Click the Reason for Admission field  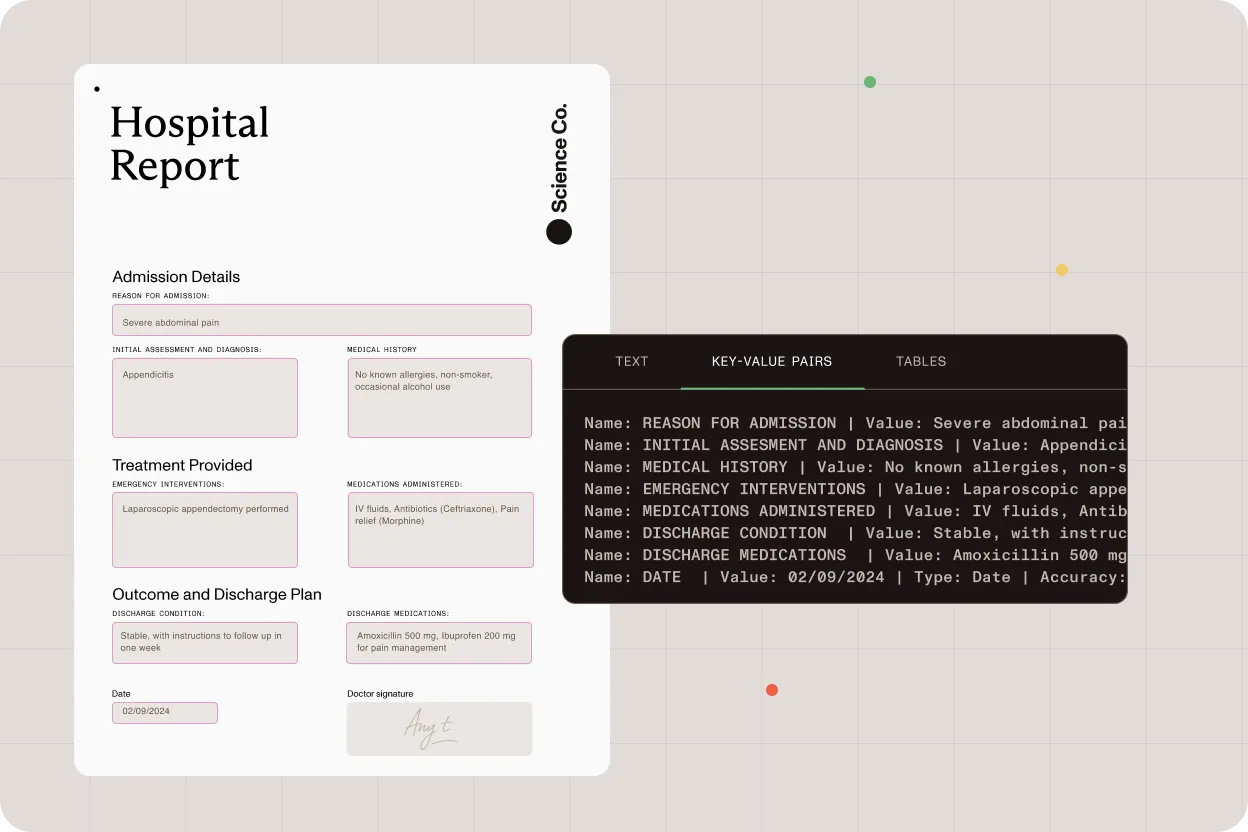[x=322, y=320]
